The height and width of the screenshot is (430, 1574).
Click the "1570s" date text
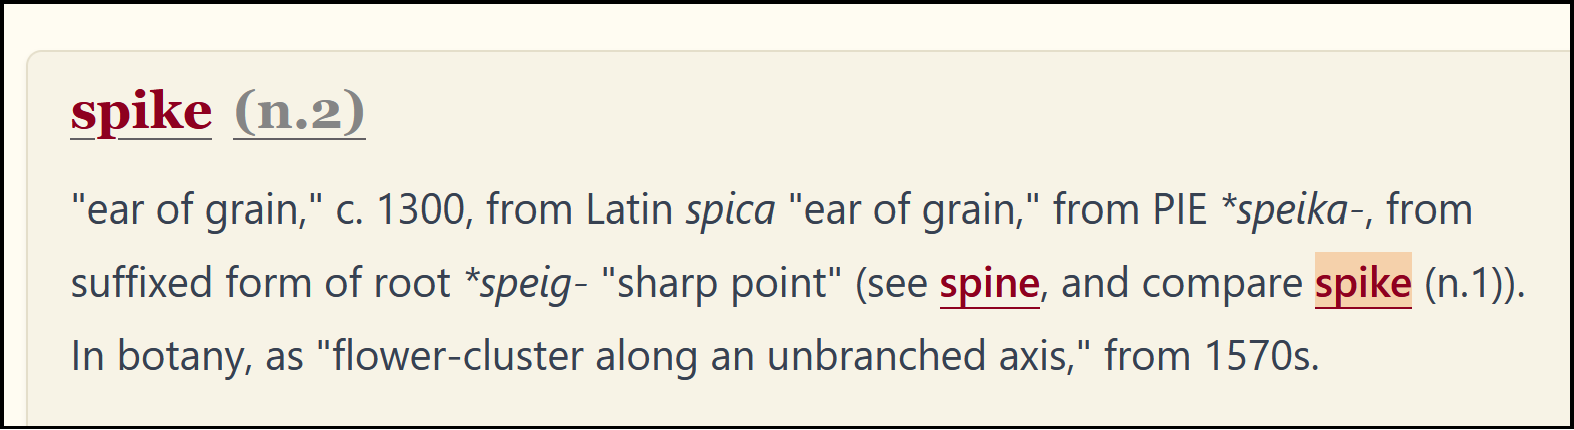point(1260,356)
